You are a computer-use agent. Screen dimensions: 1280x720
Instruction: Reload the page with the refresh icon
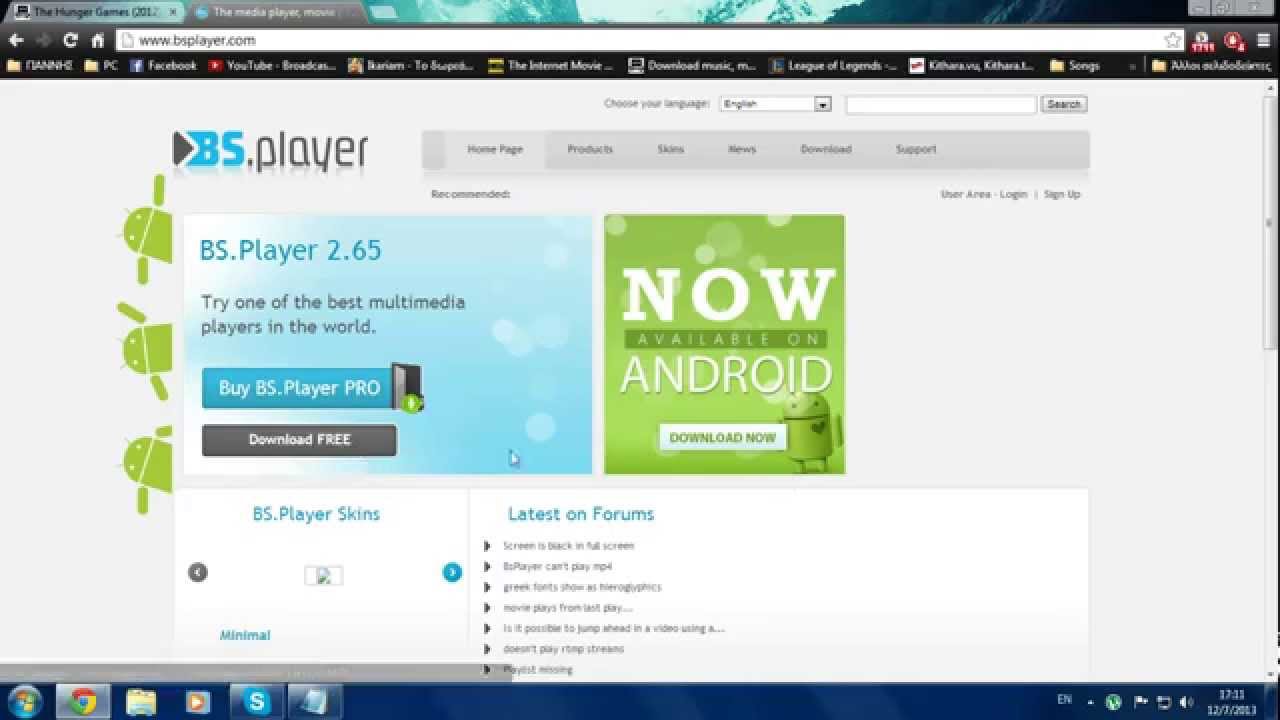[70, 40]
